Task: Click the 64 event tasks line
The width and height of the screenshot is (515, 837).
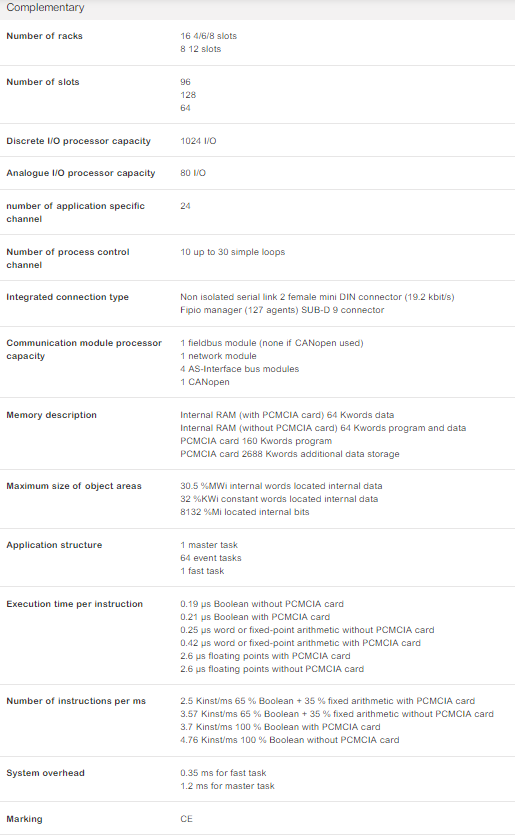Action: coord(211,558)
